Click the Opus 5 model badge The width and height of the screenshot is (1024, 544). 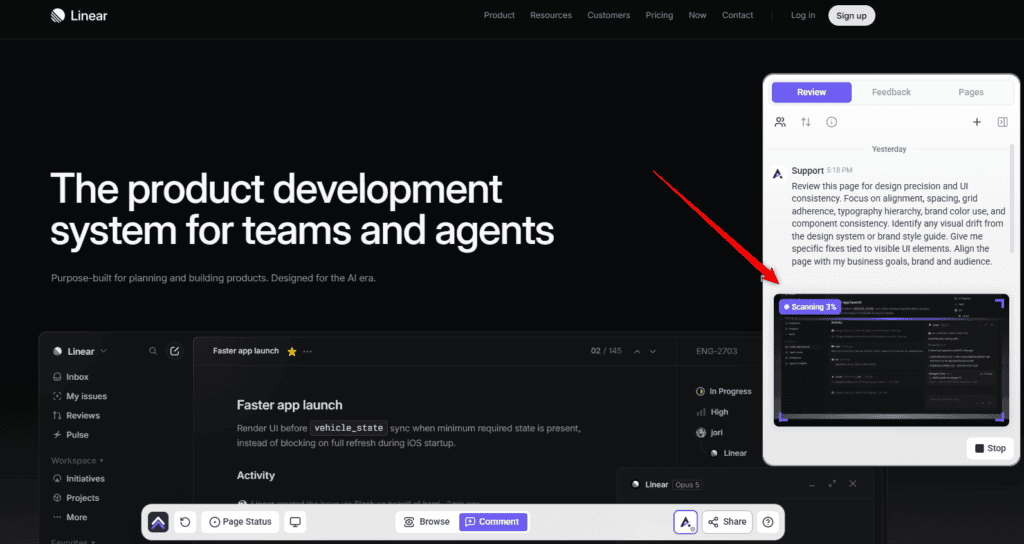687,485
